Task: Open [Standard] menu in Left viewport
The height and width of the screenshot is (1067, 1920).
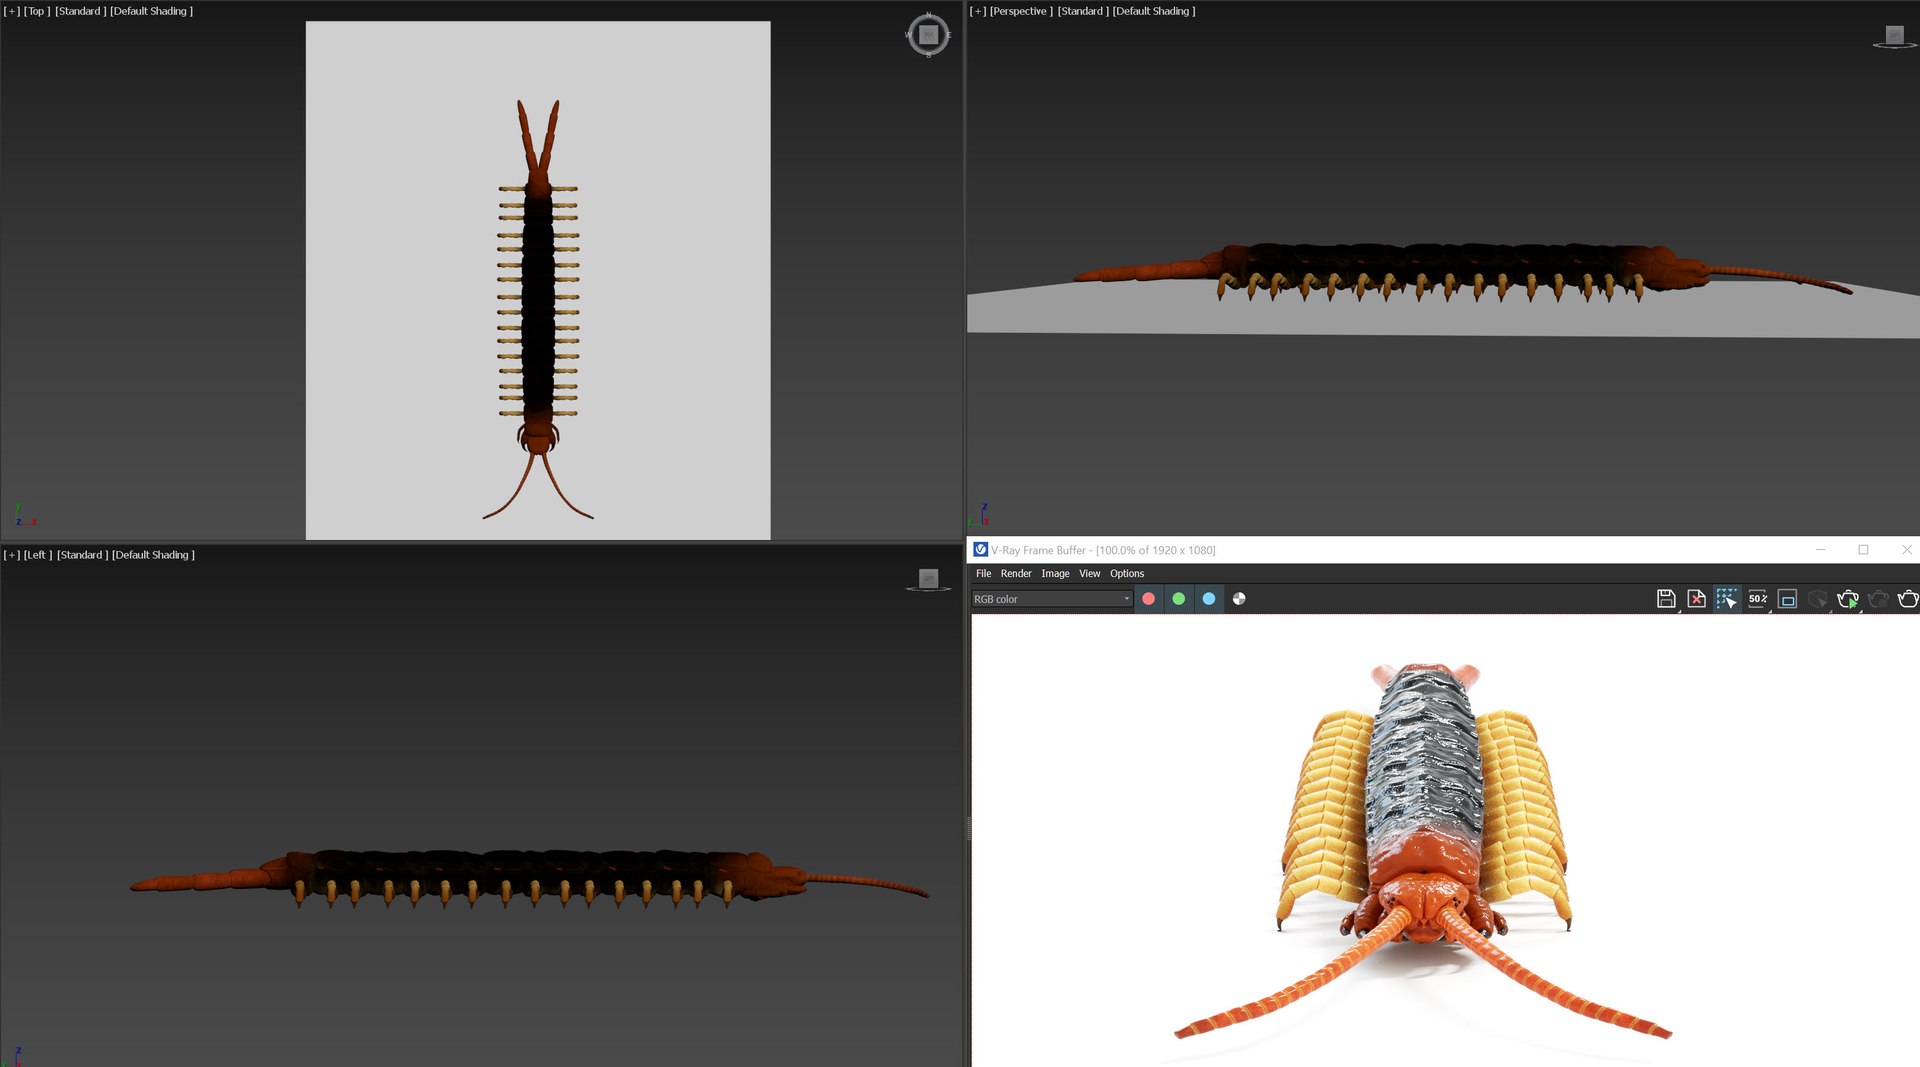Action: pyautogui.click(x=82, y=555)
